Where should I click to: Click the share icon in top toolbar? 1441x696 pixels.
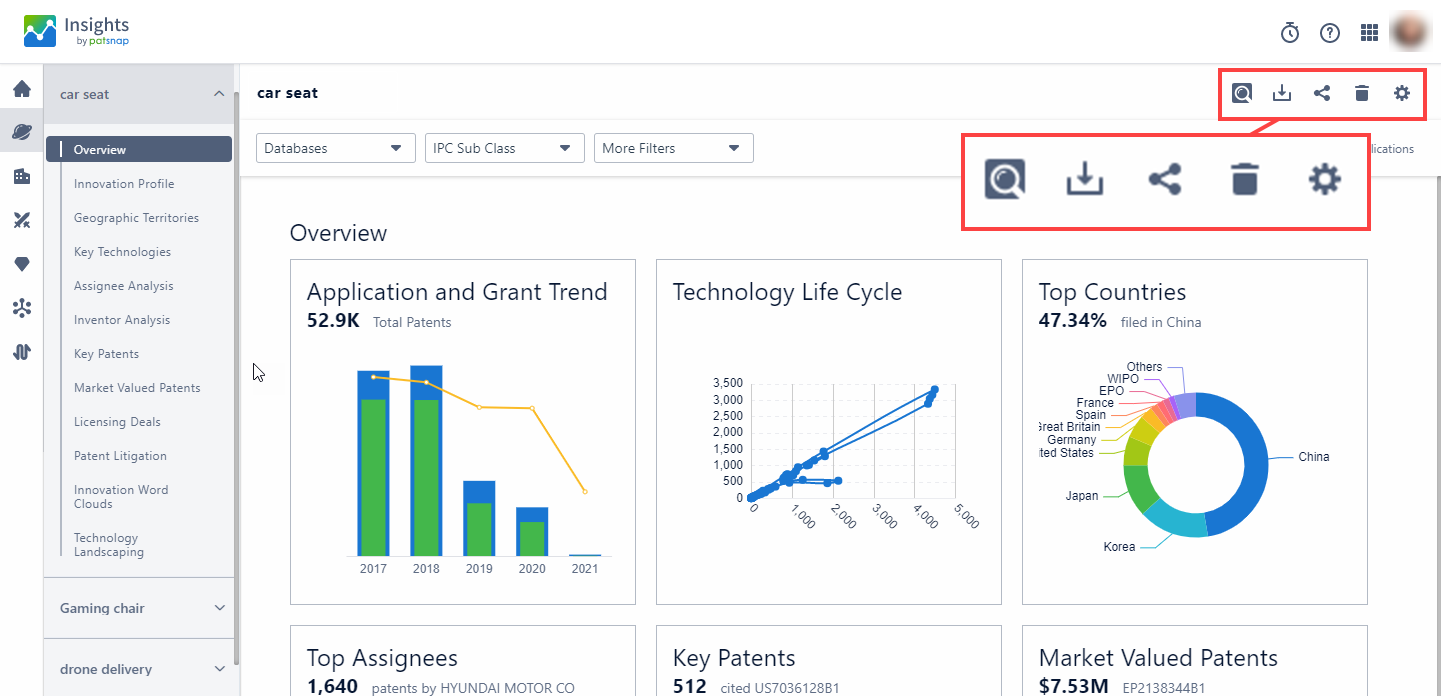pos(1322,93)
